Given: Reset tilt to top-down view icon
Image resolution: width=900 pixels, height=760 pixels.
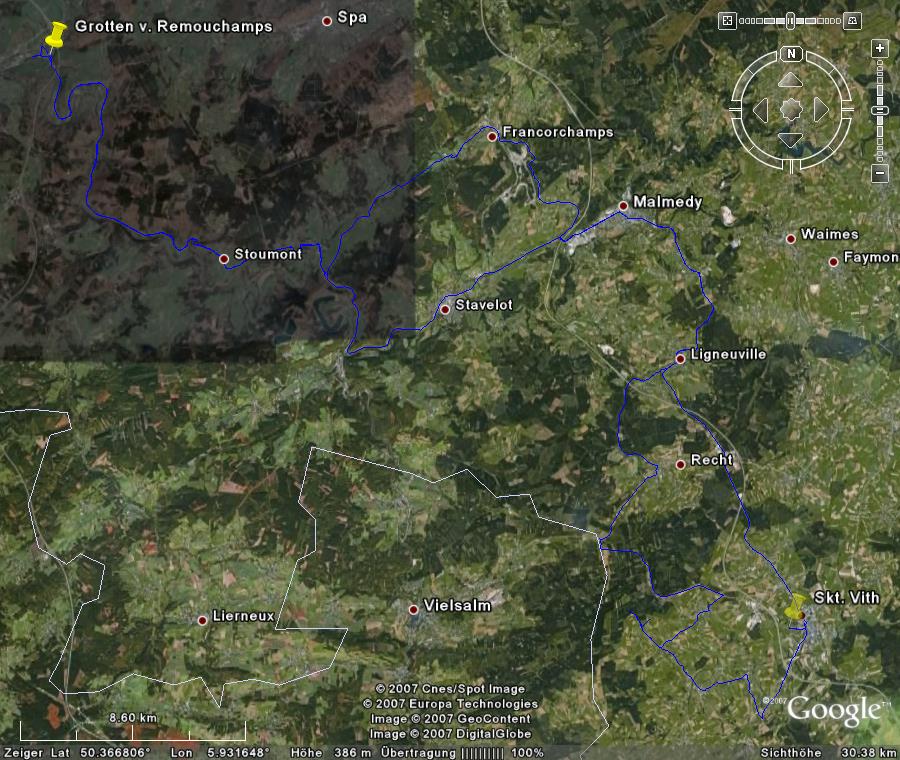Looking at the screenshot, I should [x=727, y=20].
